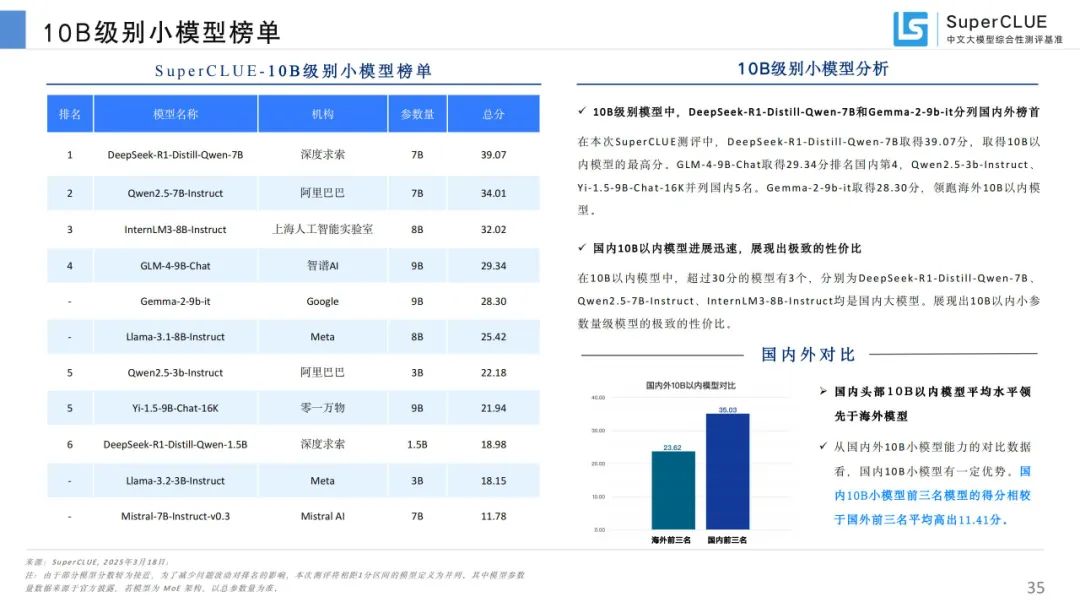Click the Llama-3.1-8B-Instruct table cell
The height and width of the screenshot is (608, 1080).
click(x=175, y=337)
